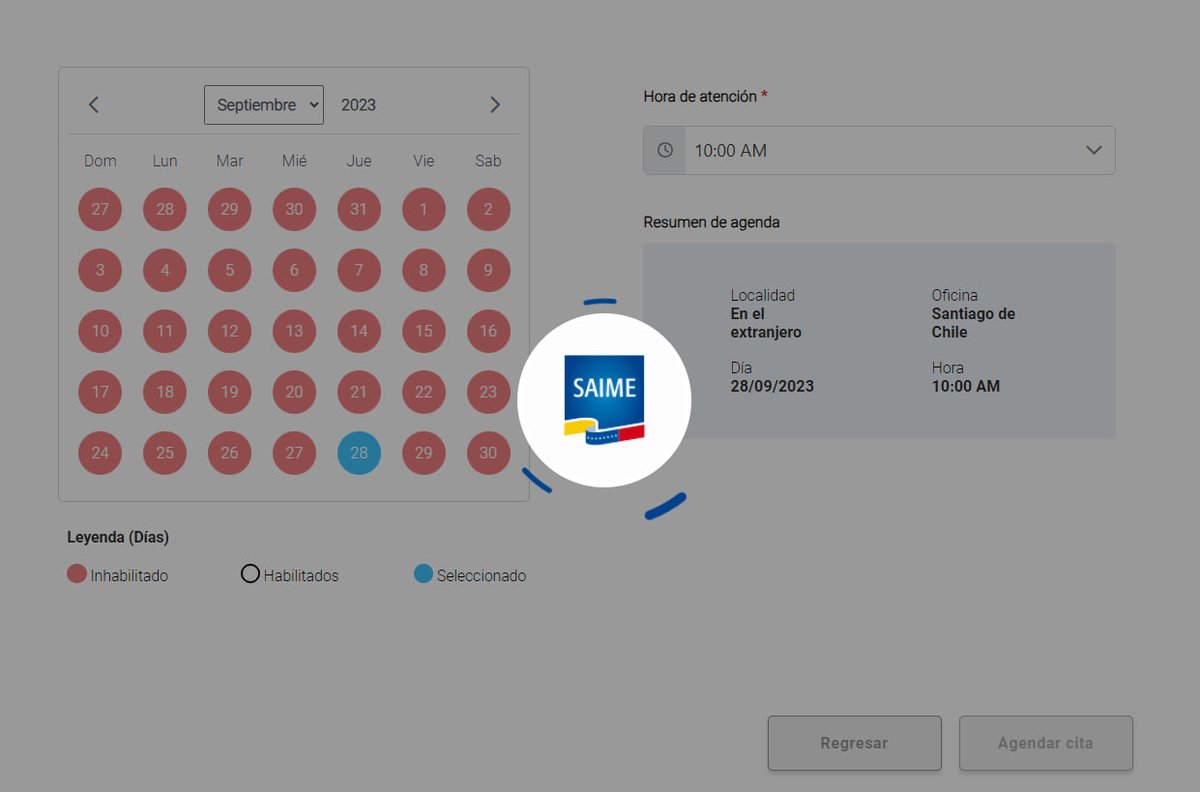Select August 31 in the first row
The width and height of the screenshot is (1200, 792).
(359, 209)
